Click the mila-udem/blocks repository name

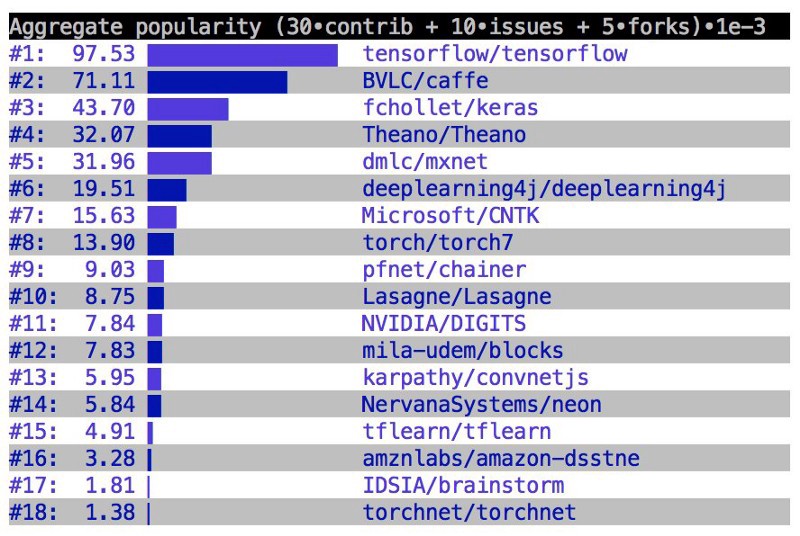(x=463, y=351)
